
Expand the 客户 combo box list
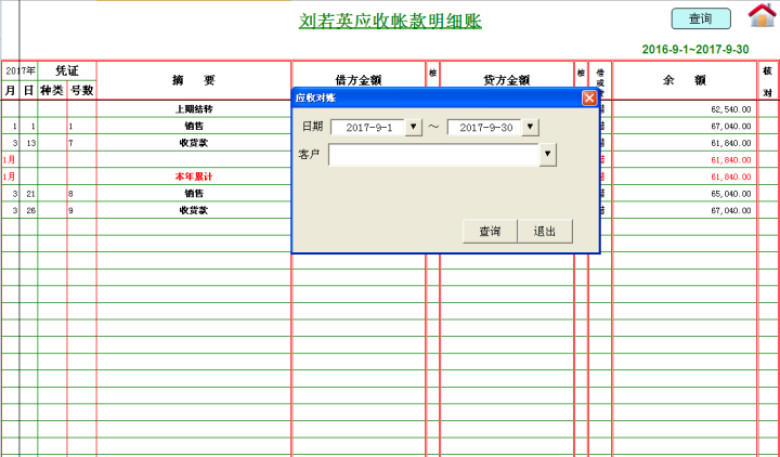pos(548,155)
